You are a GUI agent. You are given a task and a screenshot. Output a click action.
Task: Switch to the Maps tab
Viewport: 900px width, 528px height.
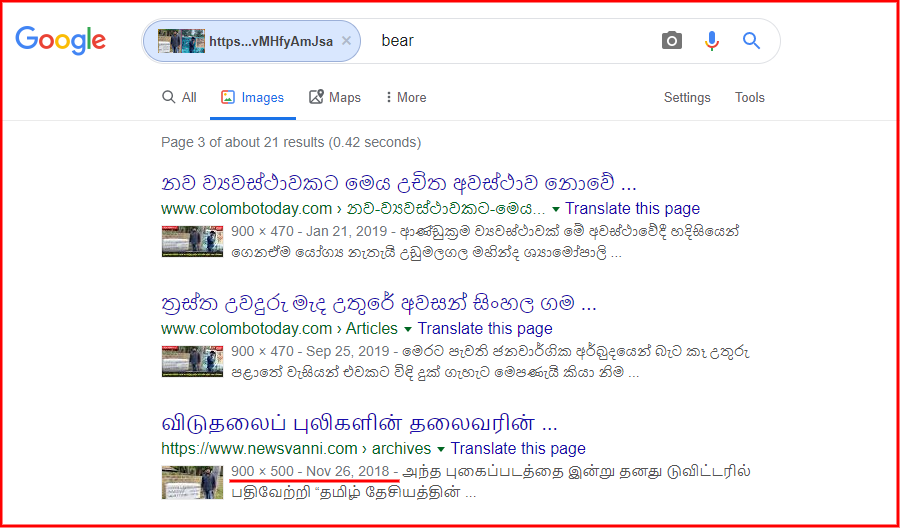[335, 98]
